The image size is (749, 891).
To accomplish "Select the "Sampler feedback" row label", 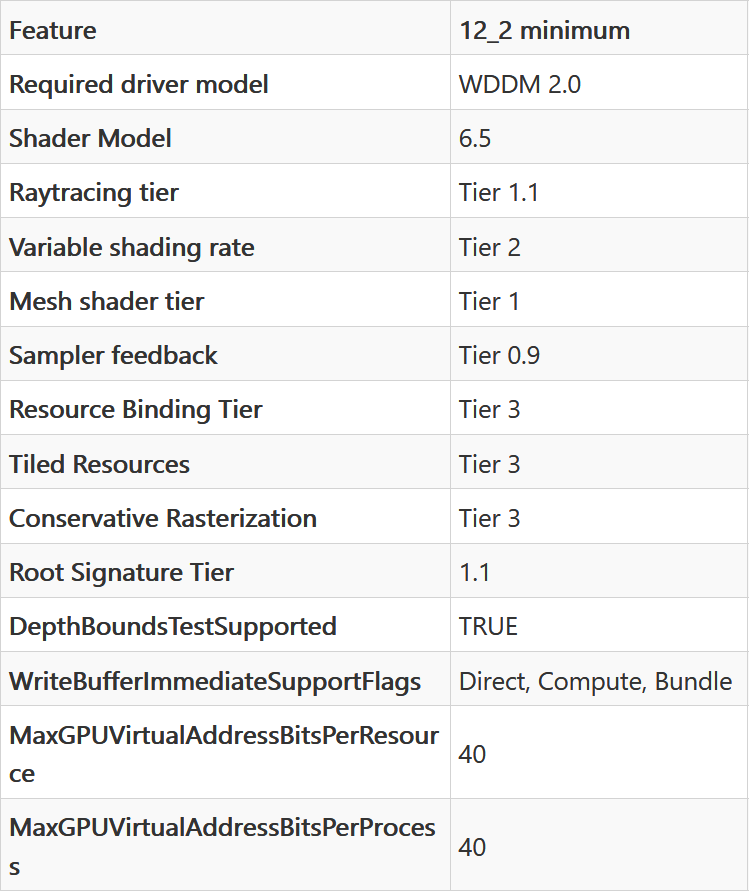I will coord(113,355).
